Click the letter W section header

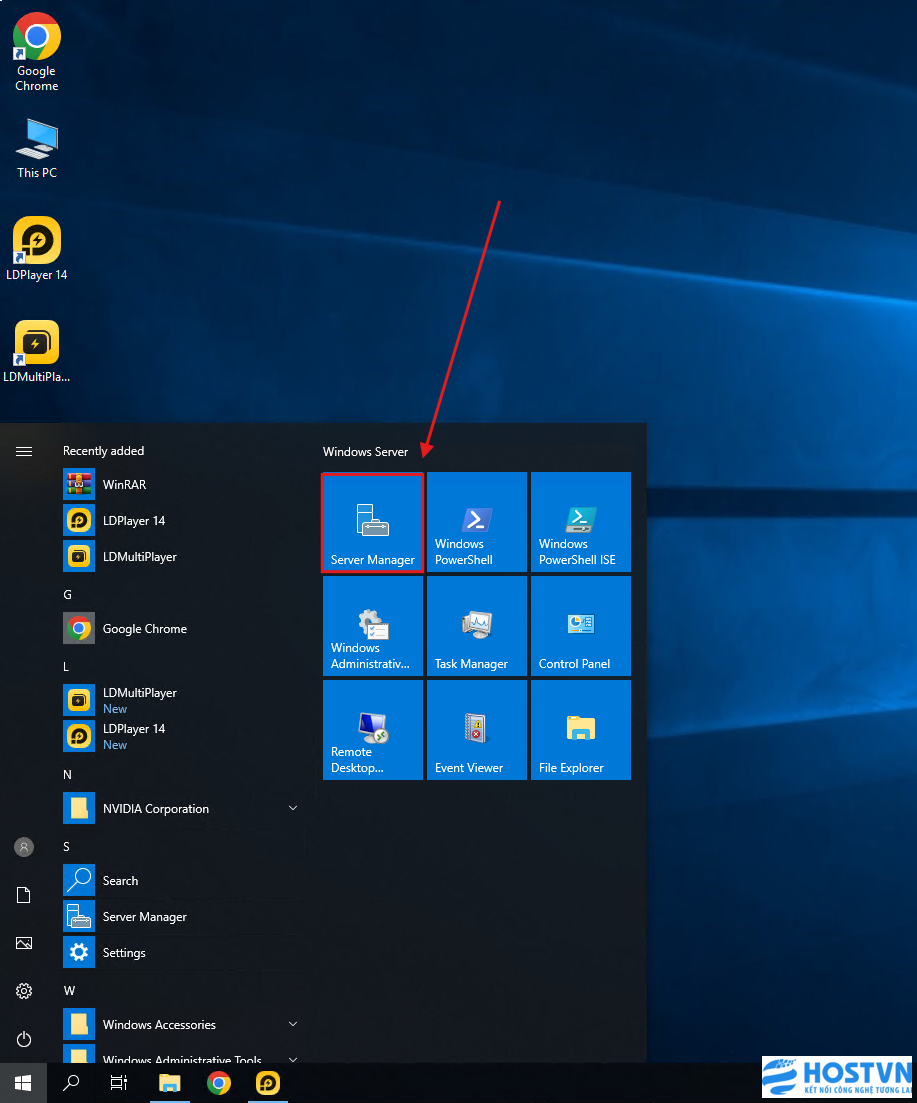coord(69,990)
